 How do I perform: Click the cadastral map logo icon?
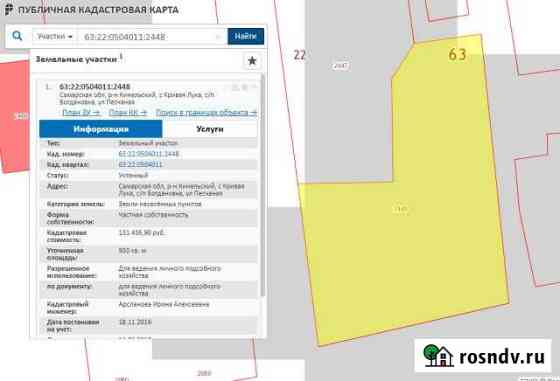pyautogui.click(x=9, y=10)
